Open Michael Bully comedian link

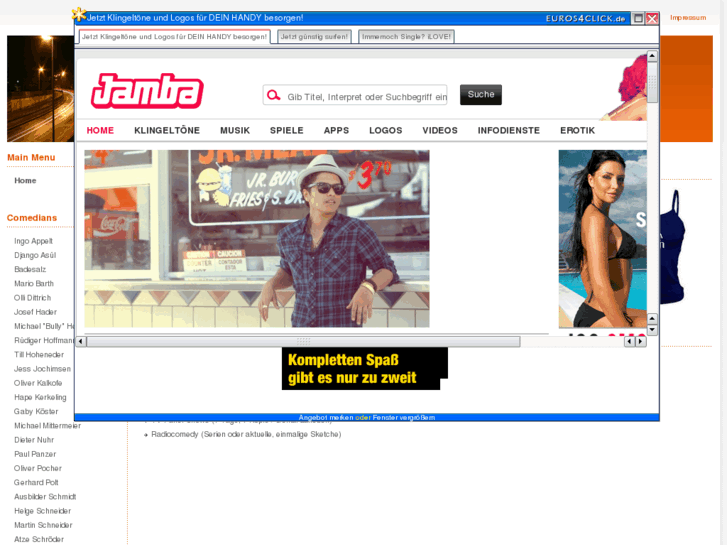pos(44,326)
